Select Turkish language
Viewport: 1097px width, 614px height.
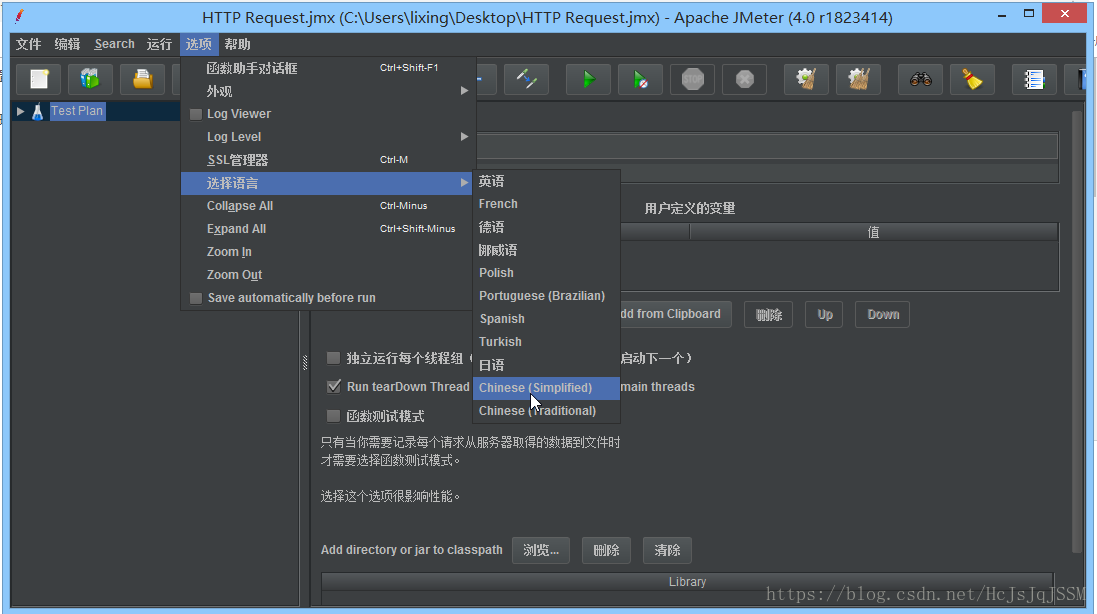(x=546, y=342)
